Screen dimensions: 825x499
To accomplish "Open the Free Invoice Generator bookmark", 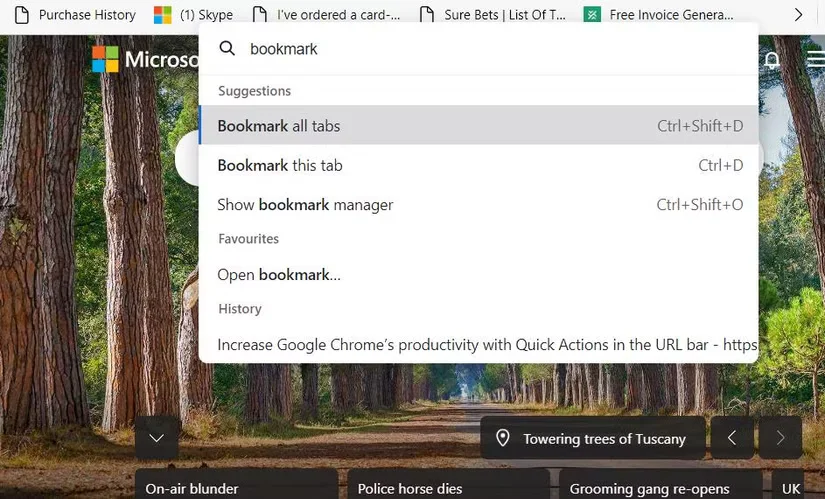I will click(659, 15).
